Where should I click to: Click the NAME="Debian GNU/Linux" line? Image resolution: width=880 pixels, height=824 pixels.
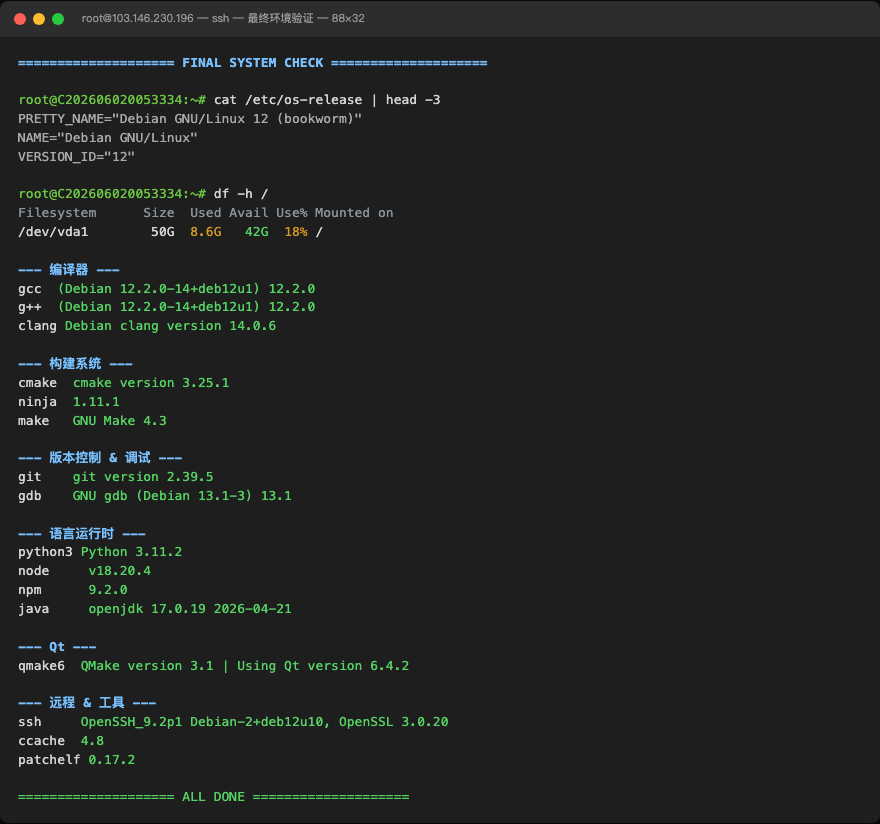(107, 138)
